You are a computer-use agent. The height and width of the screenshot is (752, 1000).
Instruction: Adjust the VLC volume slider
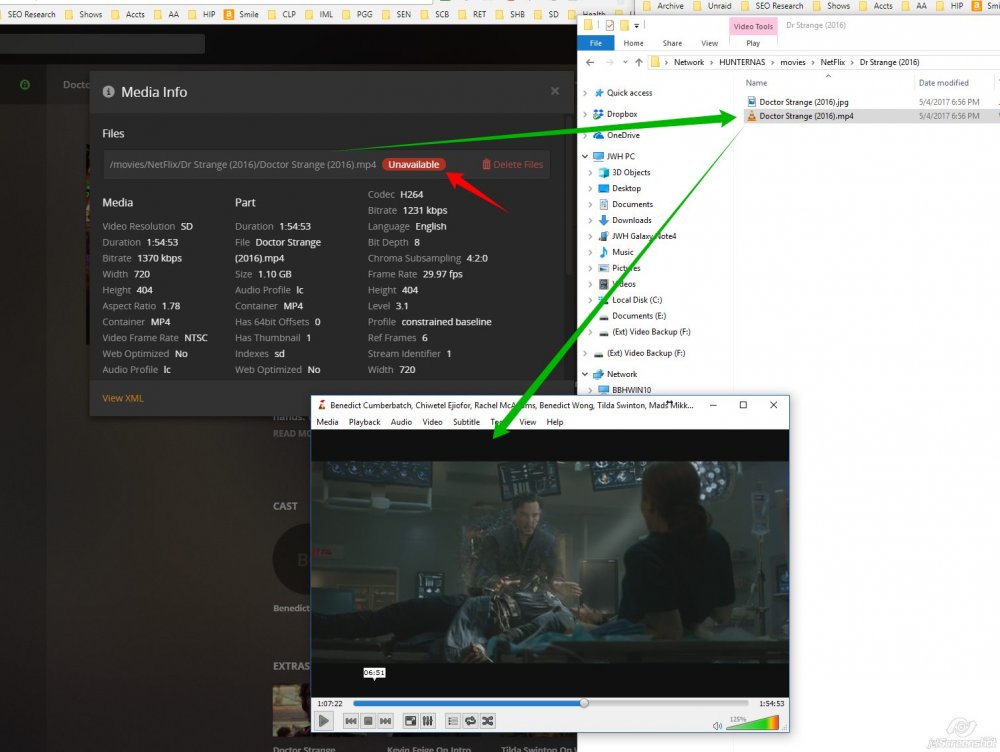point(753,723)
